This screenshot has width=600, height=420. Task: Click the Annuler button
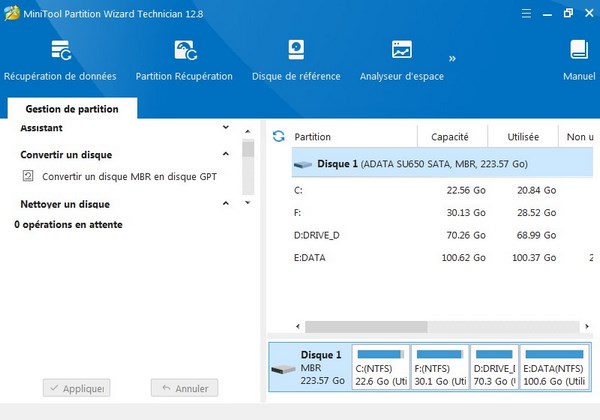click(184, 388)
